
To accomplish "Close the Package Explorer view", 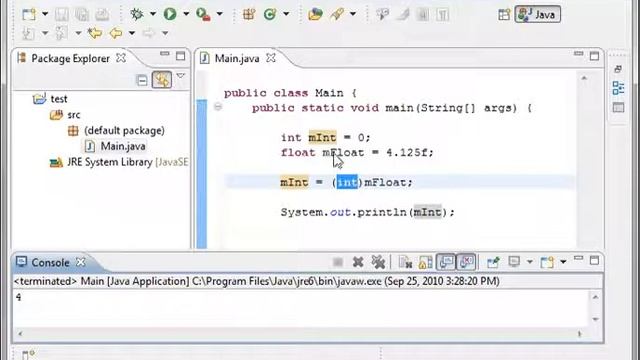I will (x=121, y=58).
